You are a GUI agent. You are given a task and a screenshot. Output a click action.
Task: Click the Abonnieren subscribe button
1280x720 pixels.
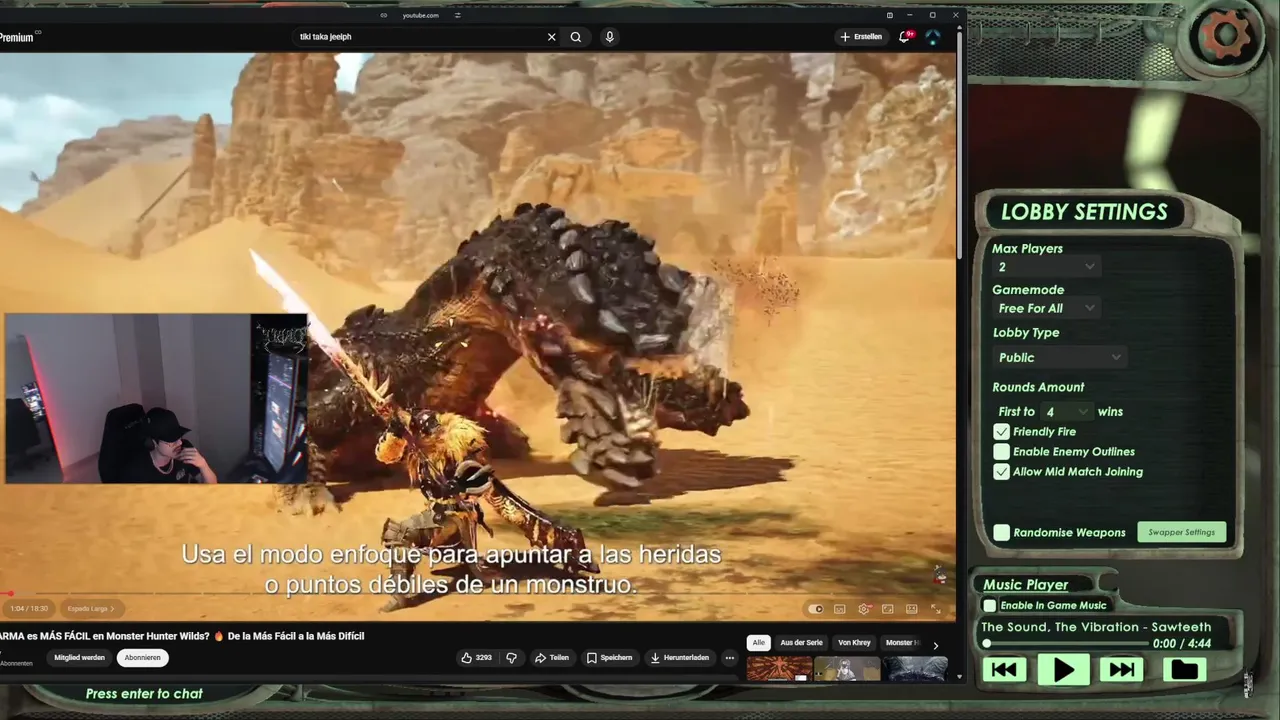click(142, 658)
